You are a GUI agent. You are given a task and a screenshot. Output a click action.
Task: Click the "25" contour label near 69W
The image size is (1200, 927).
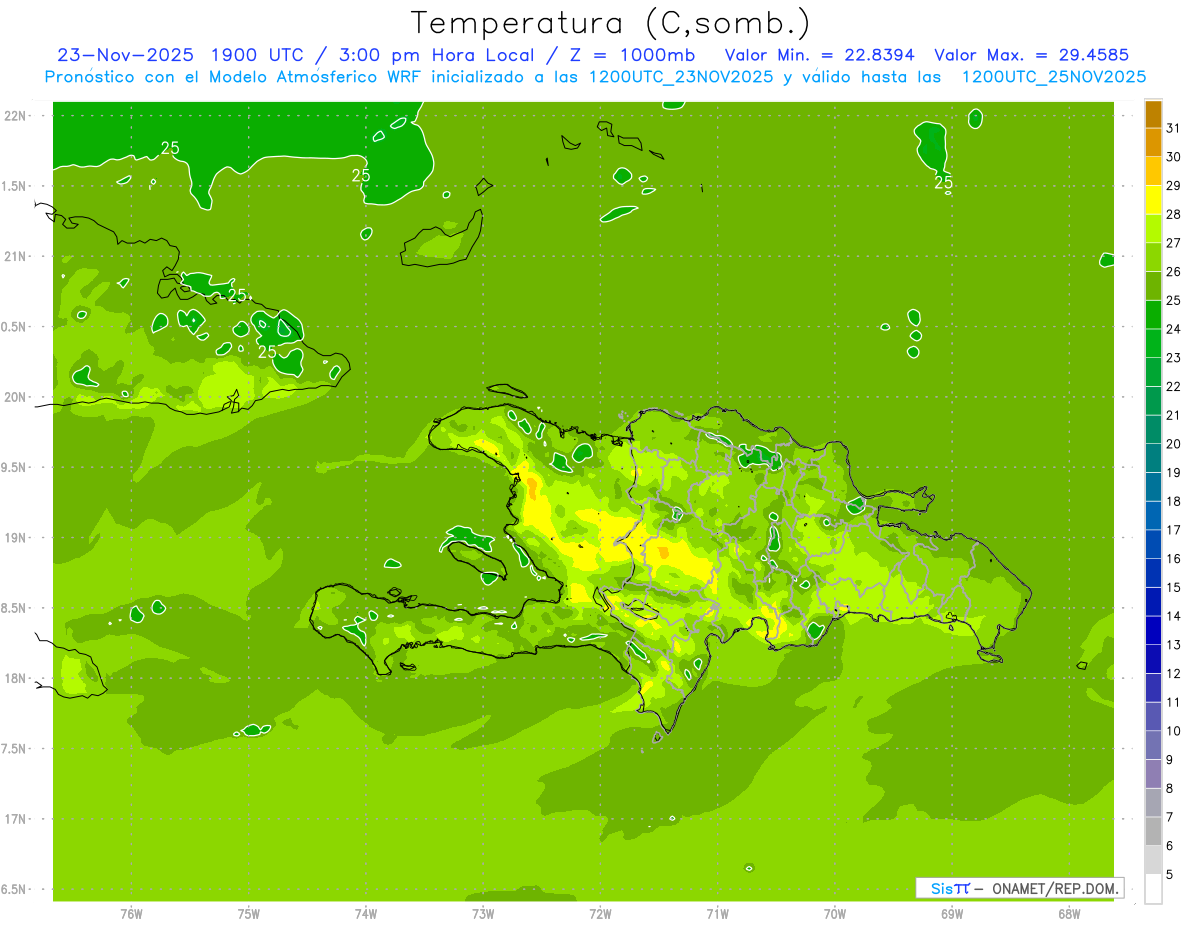click(x=943, y=183)
